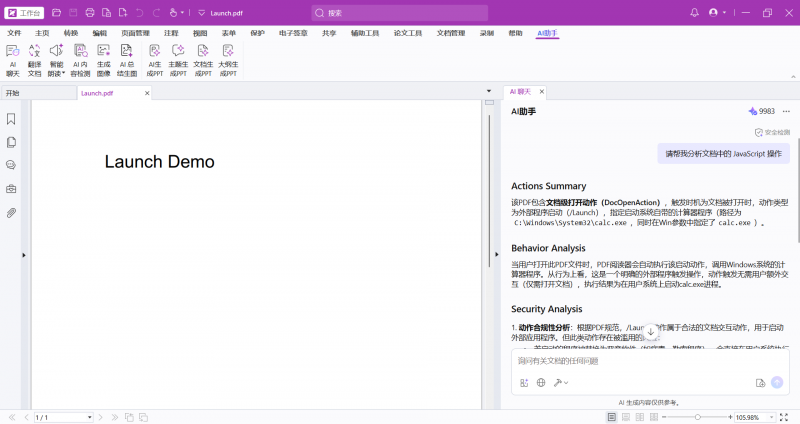Viewport: 800px width, 424px height.
Task: Switch to the 开始 document tab
Action: [13, 93]
